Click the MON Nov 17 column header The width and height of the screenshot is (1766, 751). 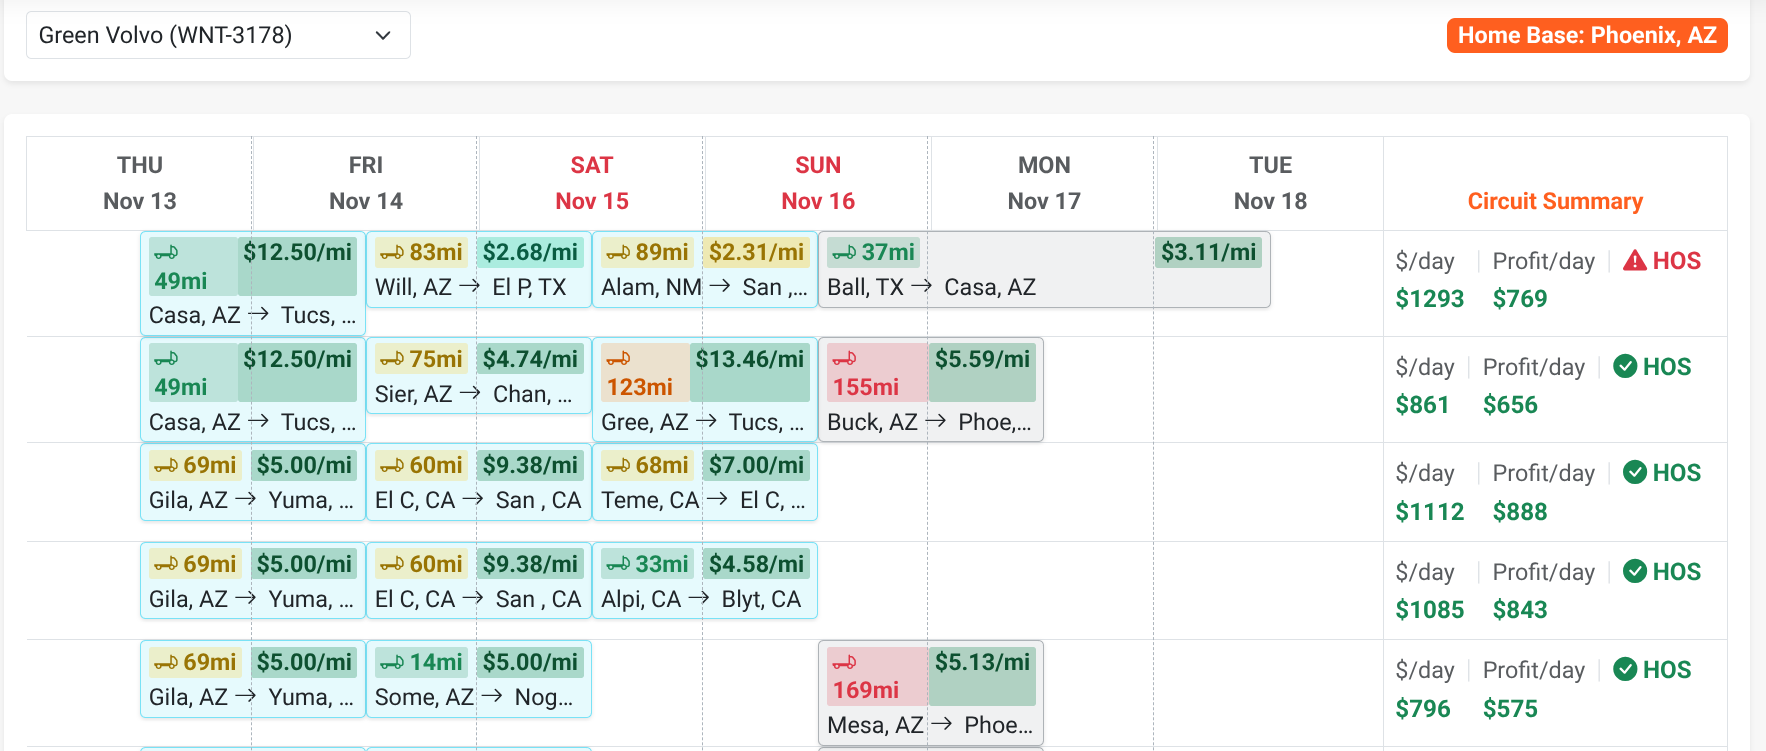click(1044, 183)
